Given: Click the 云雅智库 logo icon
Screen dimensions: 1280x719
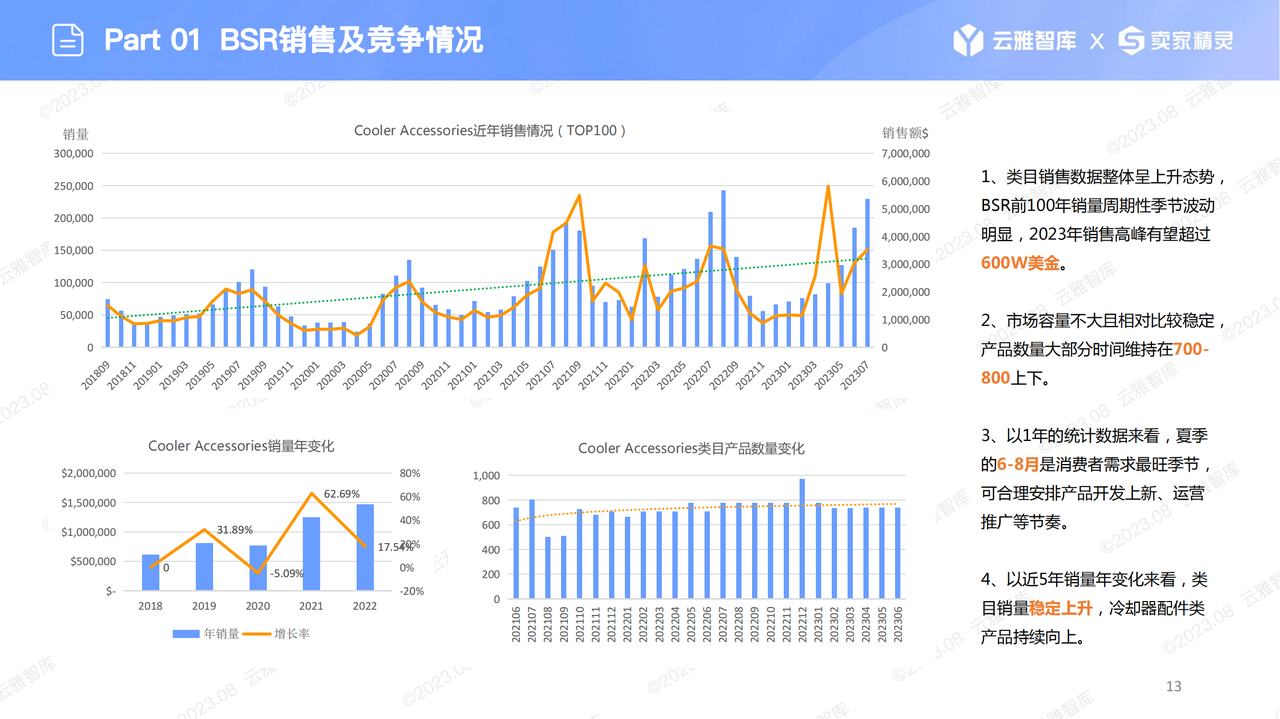Looking at the screenshot, I should (968, 40).
